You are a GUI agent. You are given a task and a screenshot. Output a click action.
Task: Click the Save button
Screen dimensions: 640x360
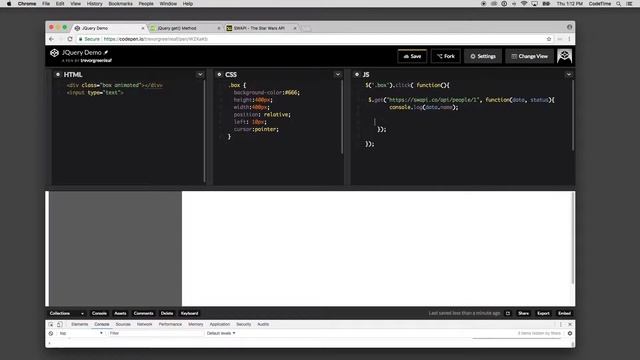(412, 56)
